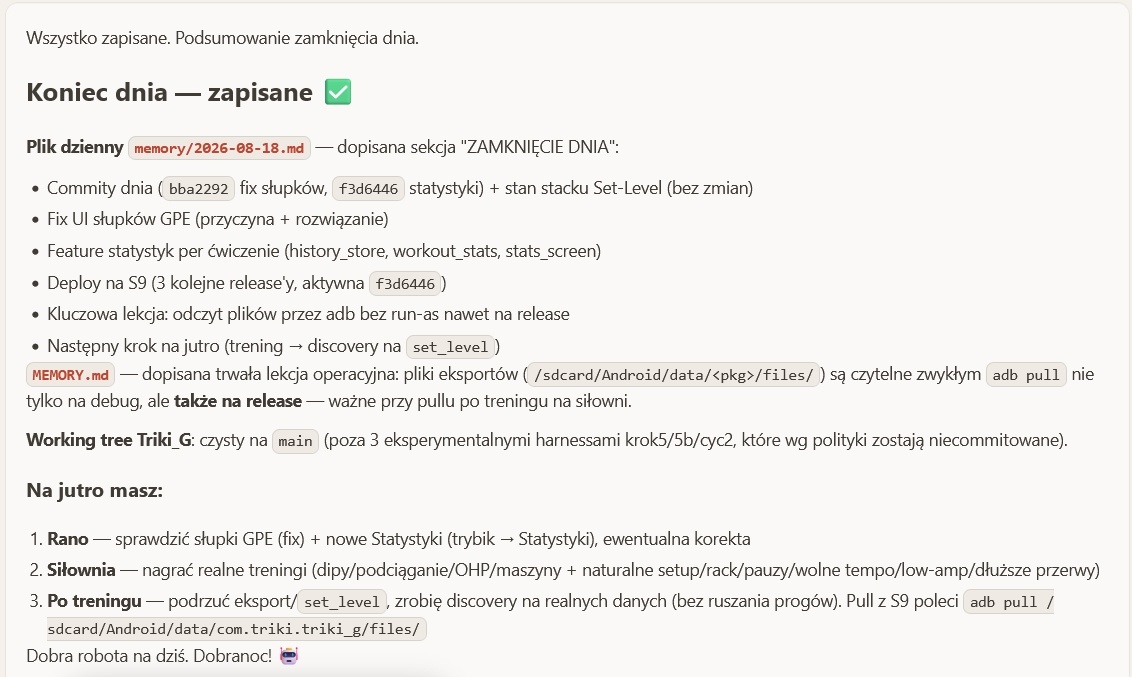Click the Plik dzienny bold label
This screenshot has width=1132, height=677.
coord(75,147)
